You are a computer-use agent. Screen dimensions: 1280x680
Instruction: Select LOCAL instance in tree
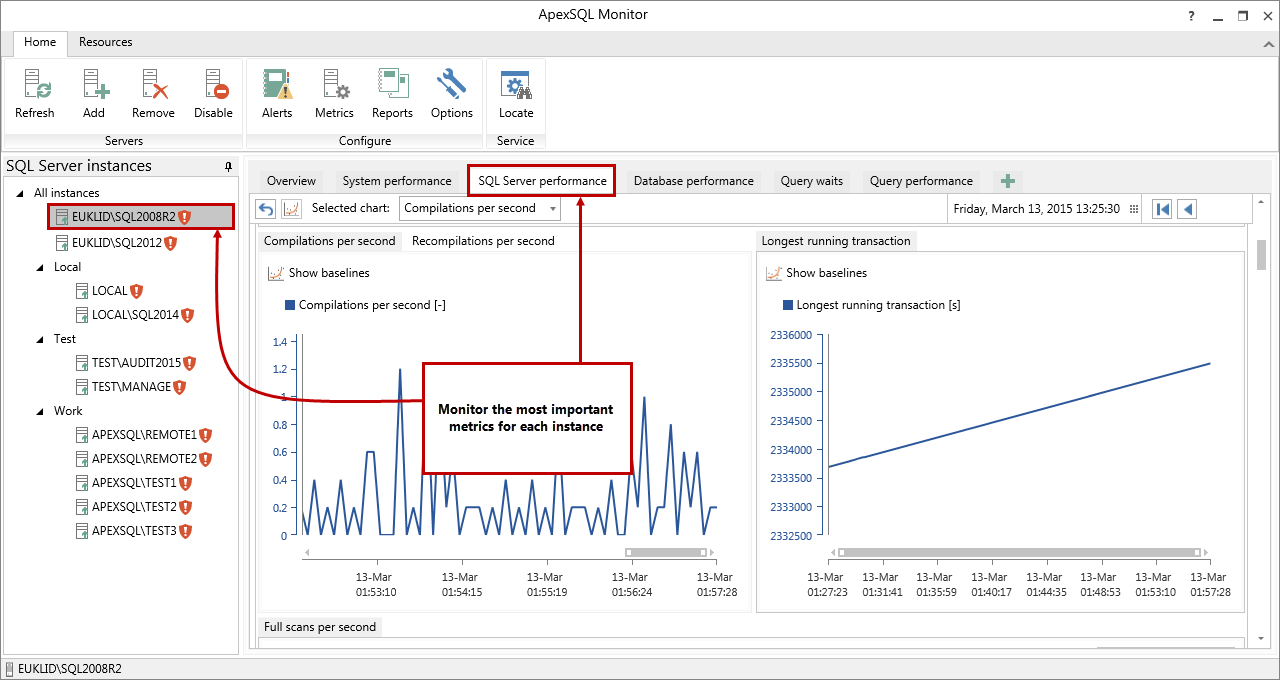(110, 291)
